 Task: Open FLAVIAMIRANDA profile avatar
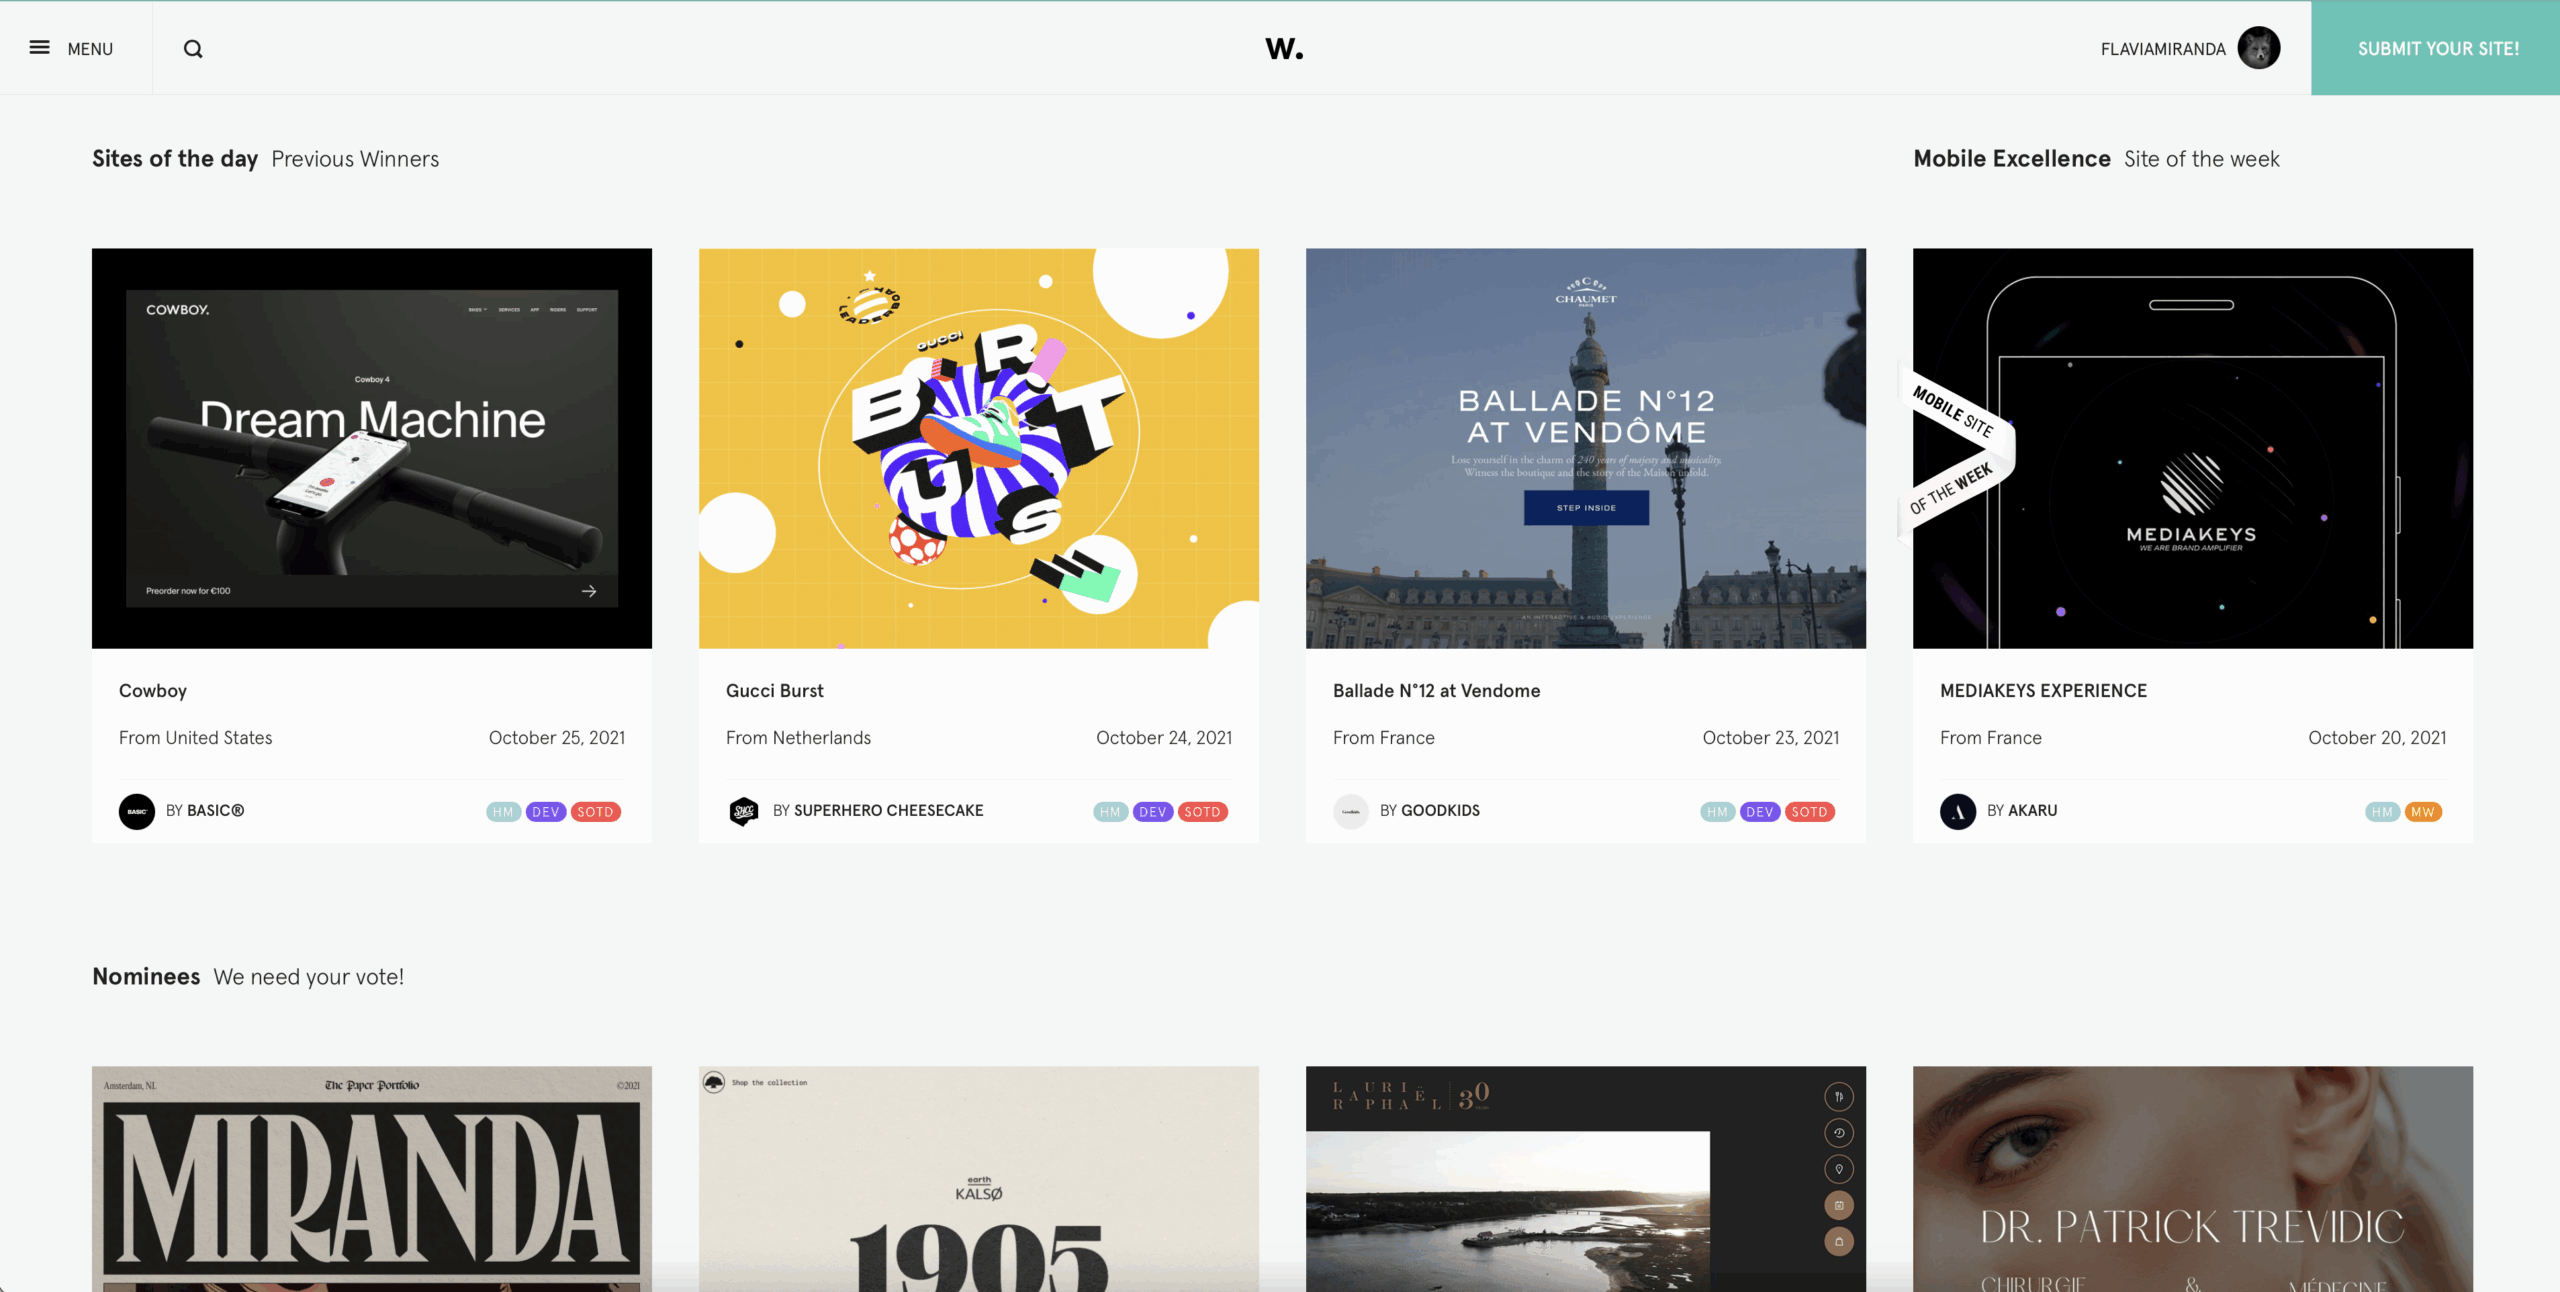coord(2258,48)
